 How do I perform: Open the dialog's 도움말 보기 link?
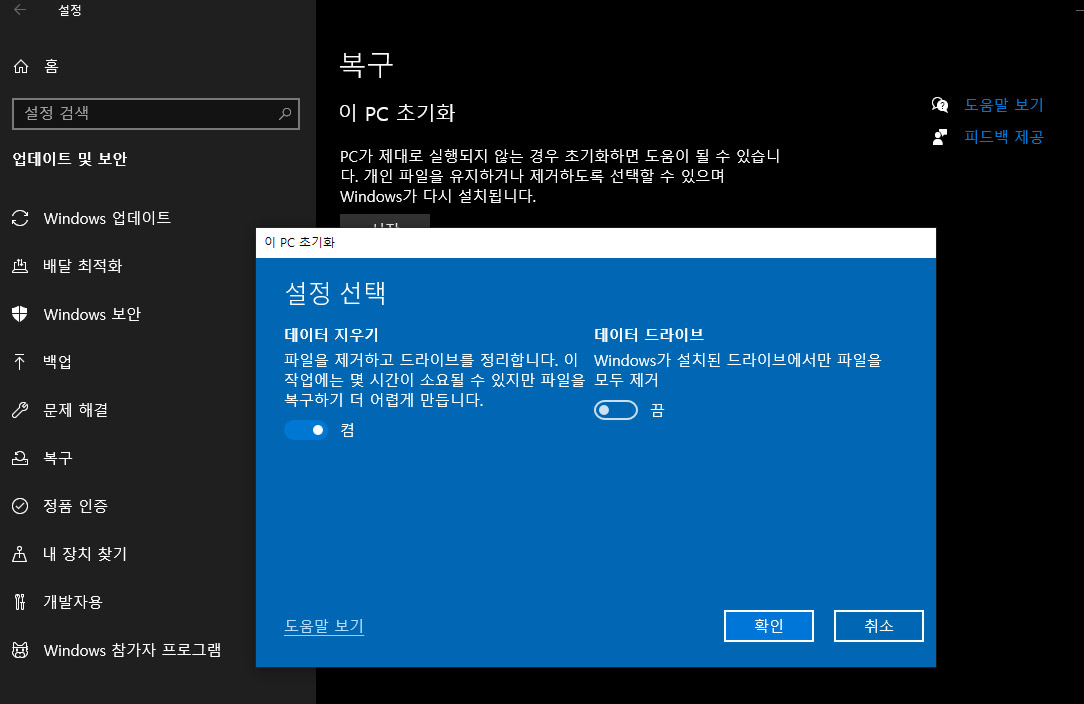(323, 626)
